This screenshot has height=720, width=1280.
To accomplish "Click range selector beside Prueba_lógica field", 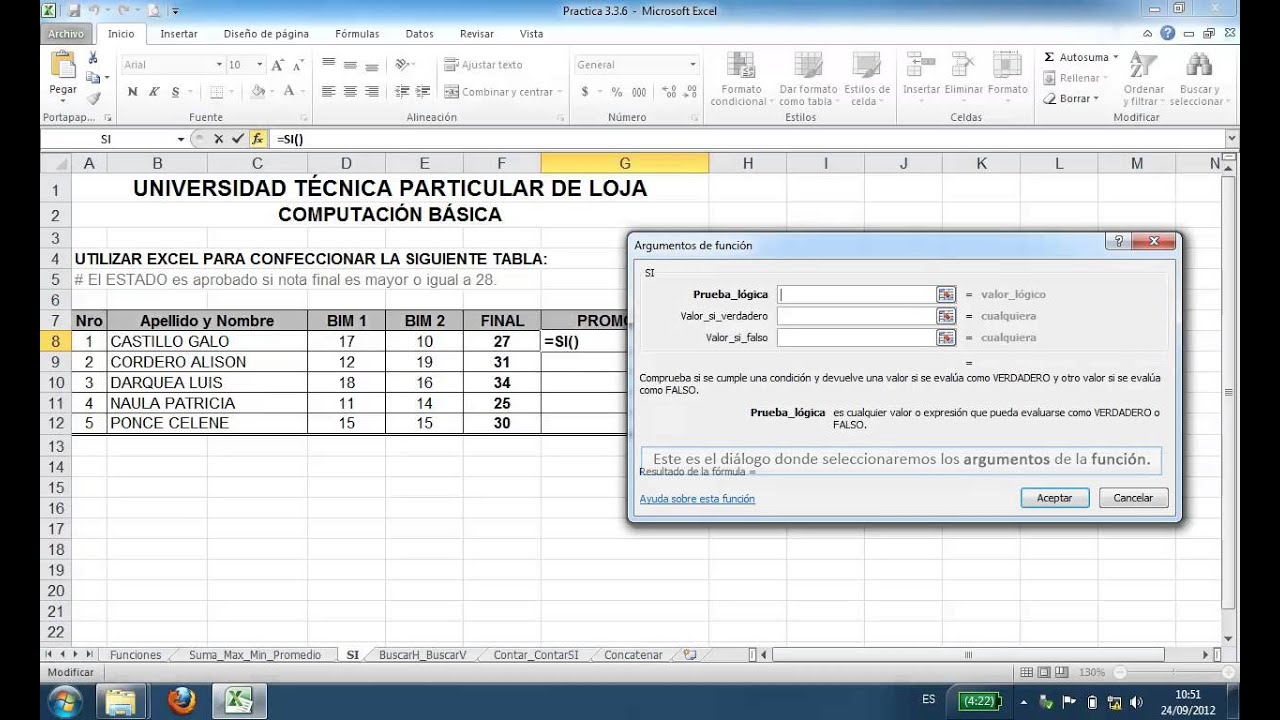I will [x=946, y=294].
